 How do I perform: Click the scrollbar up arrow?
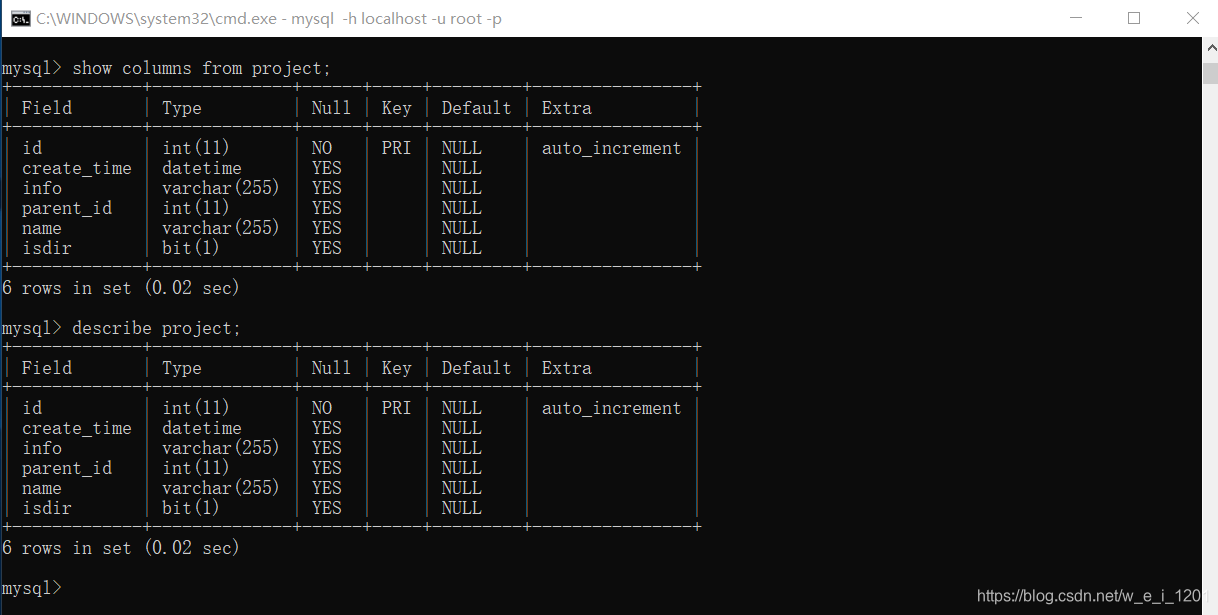pos(1209,46)
